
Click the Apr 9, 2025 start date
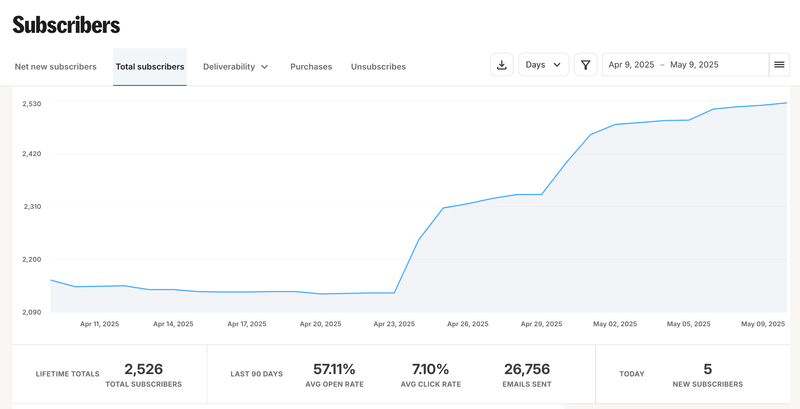(x=631, y=65)
